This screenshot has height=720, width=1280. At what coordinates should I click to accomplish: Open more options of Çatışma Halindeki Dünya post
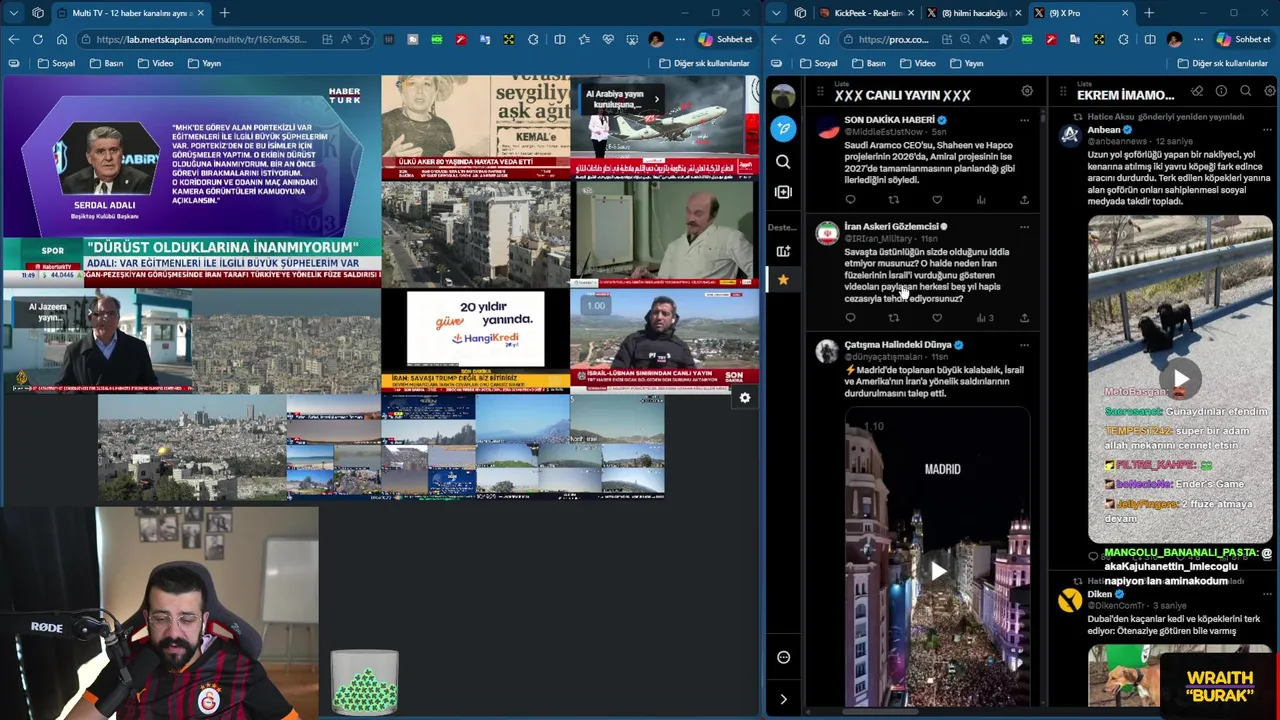coord(1024,345)
